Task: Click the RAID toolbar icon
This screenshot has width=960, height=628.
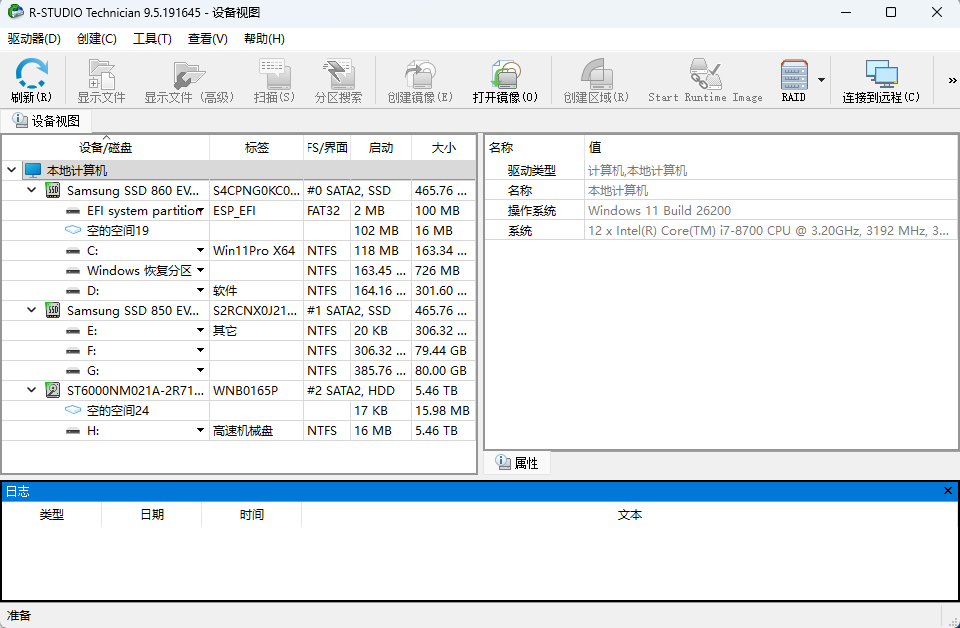Action: [x=793, y=80]
